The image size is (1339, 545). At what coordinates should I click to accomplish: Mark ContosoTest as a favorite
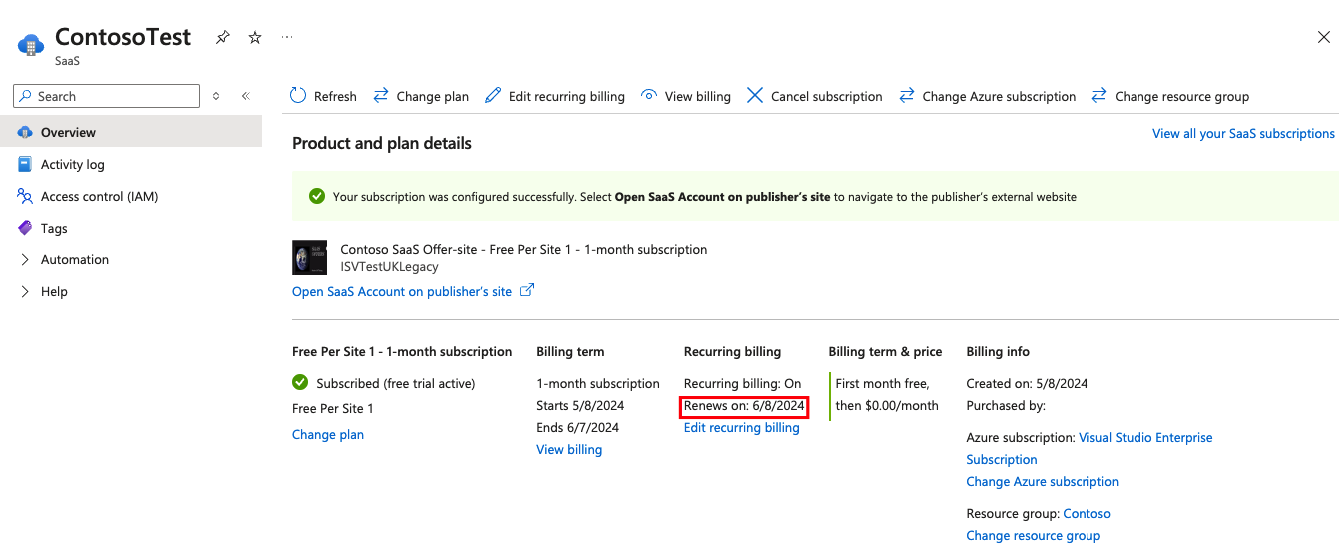255,37
